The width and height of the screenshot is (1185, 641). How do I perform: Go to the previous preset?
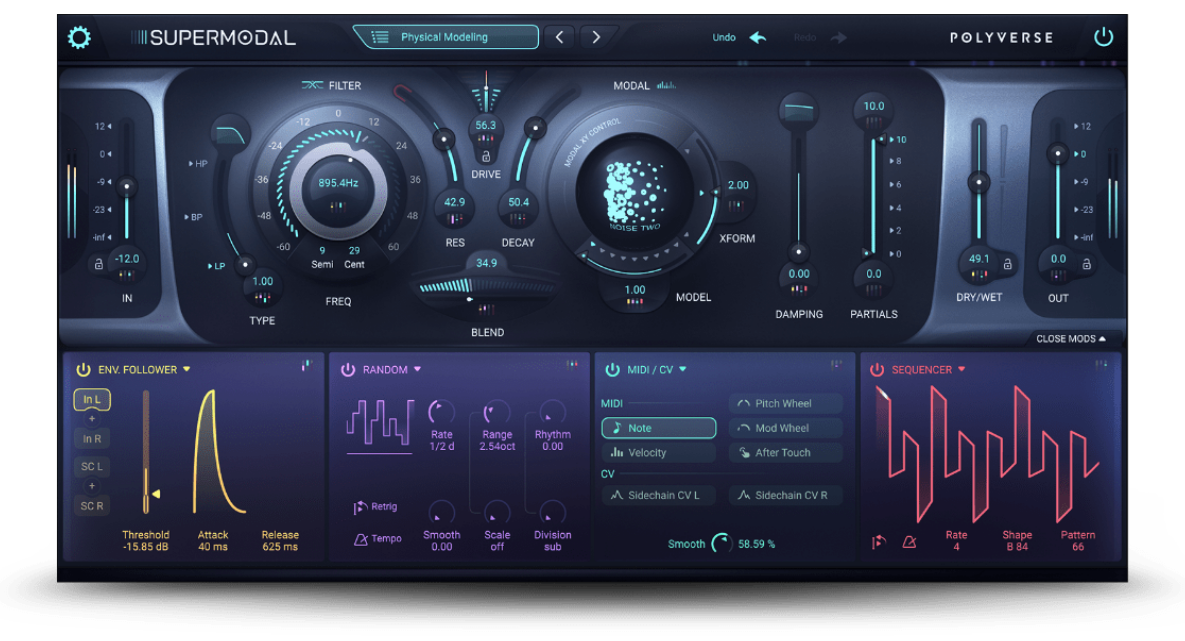(559, 37)
